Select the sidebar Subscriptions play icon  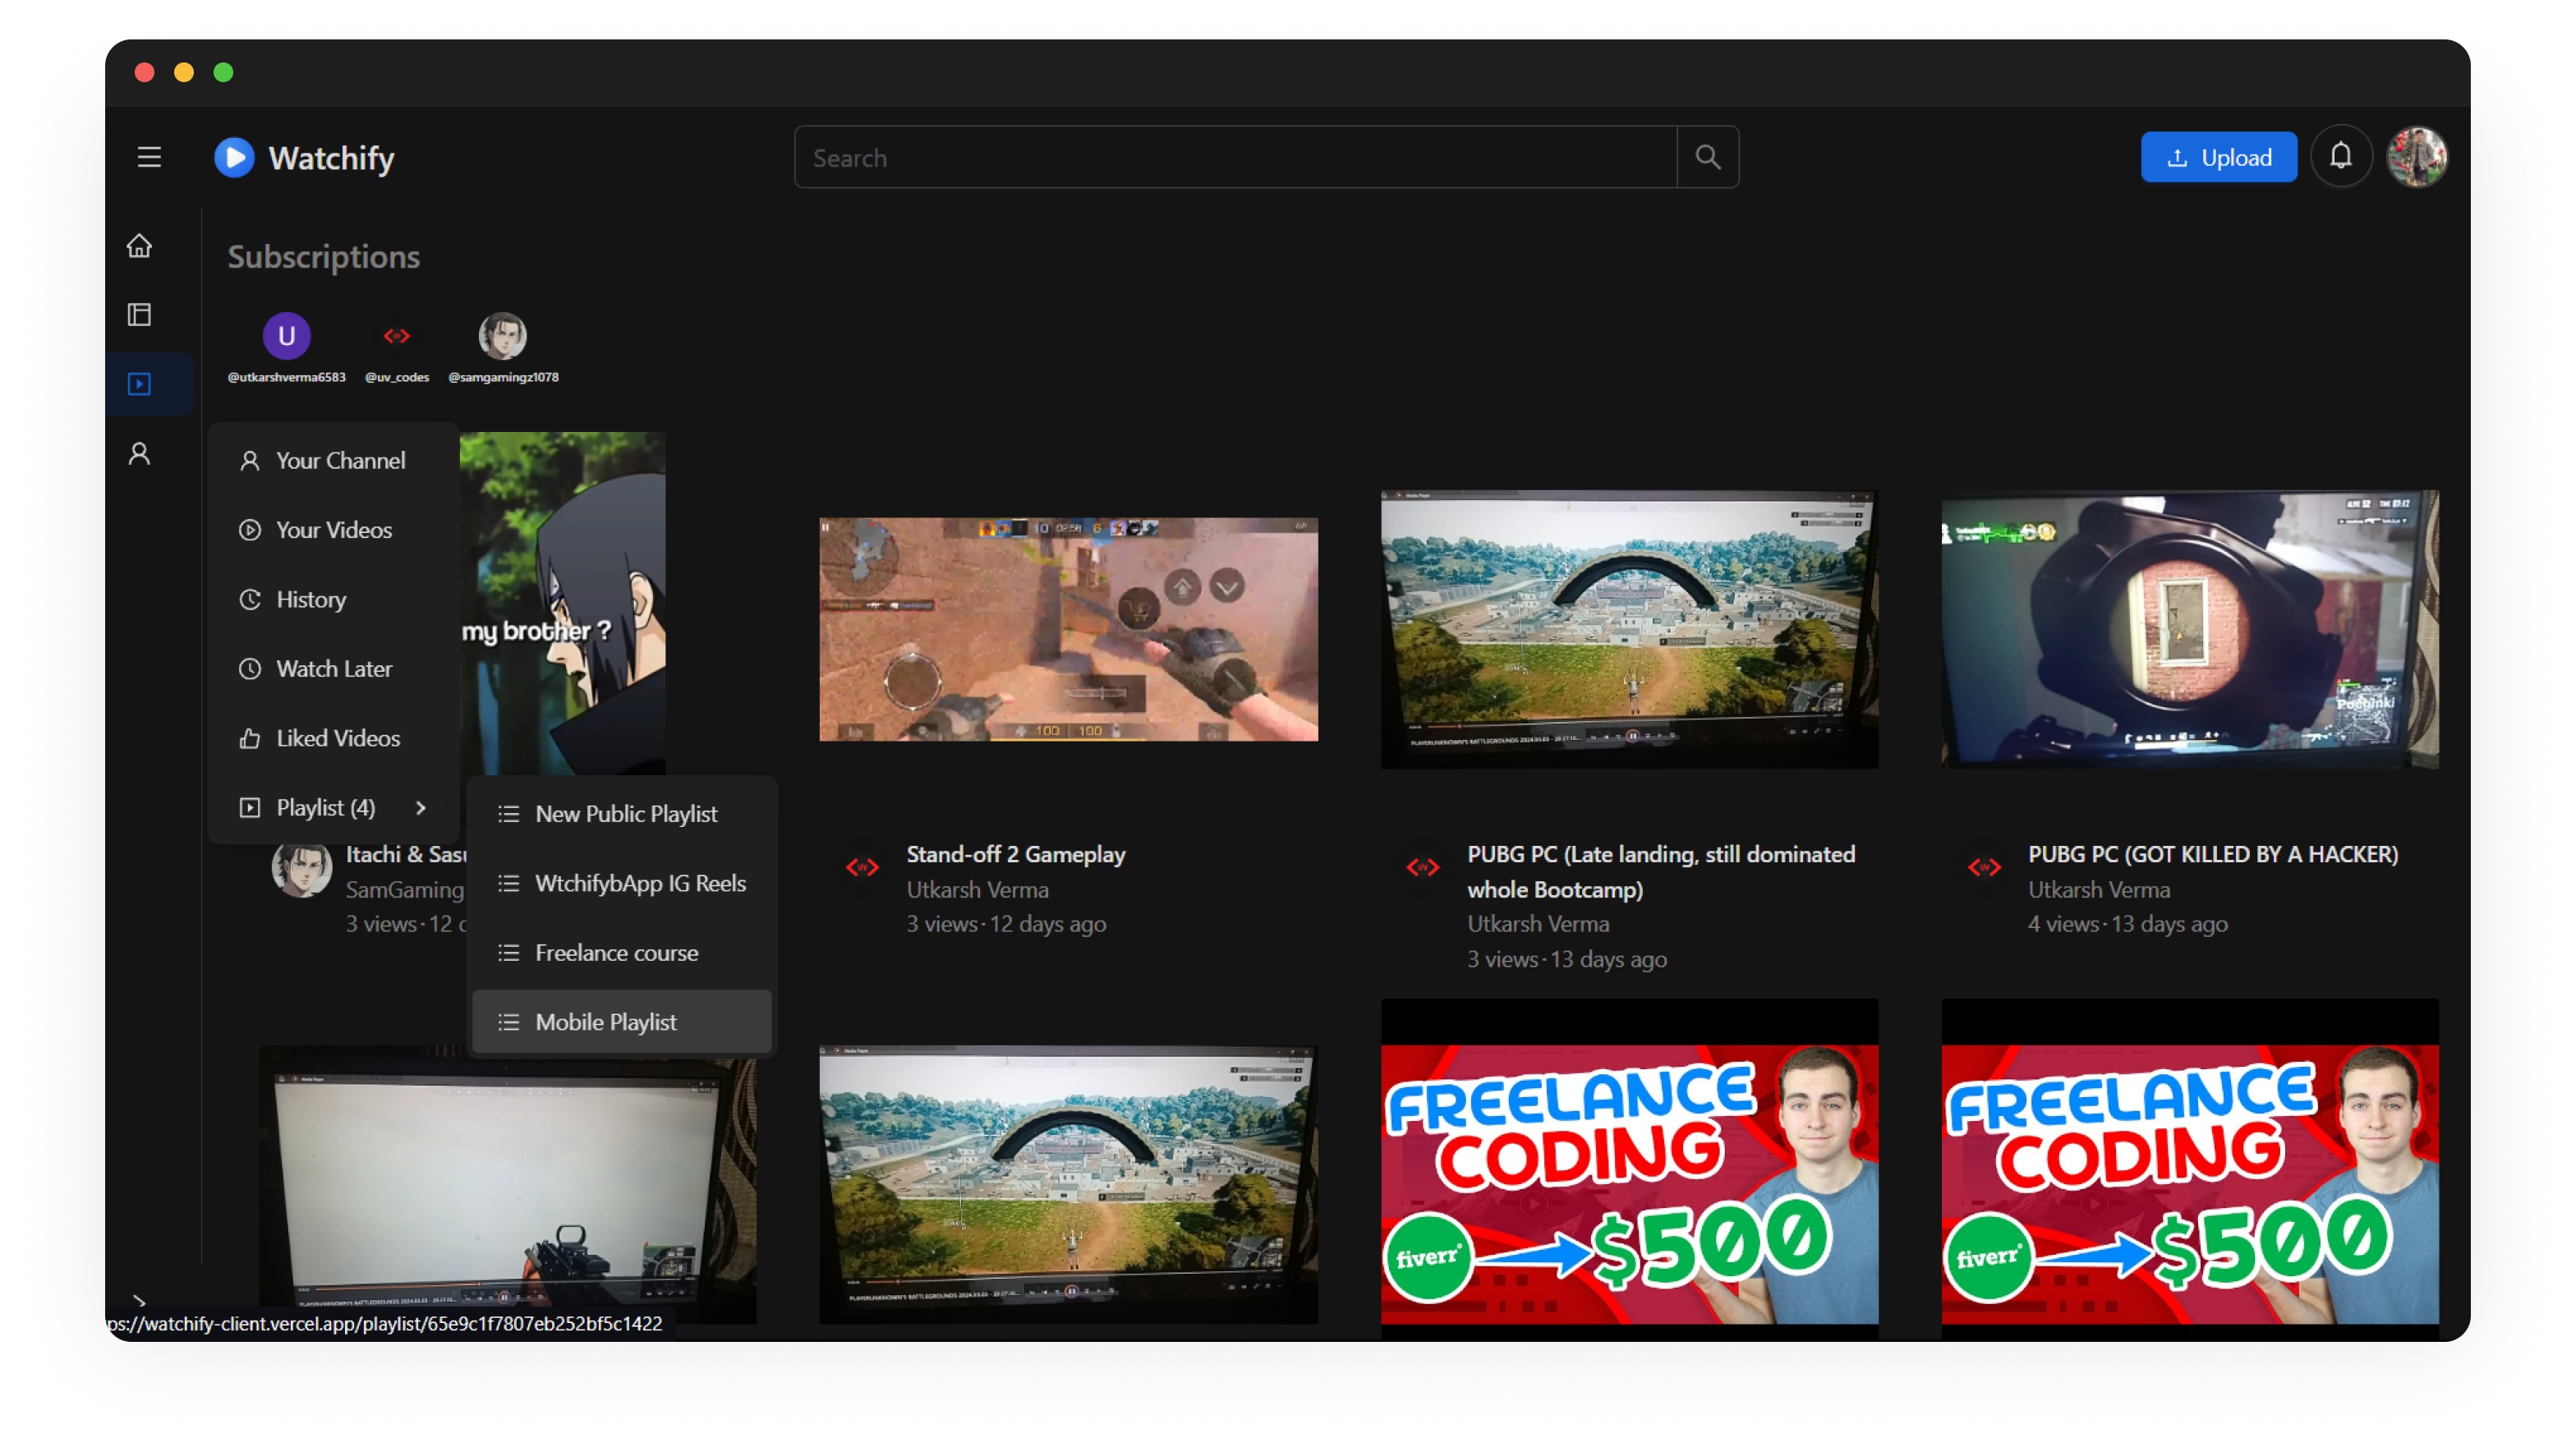(139, 384)
